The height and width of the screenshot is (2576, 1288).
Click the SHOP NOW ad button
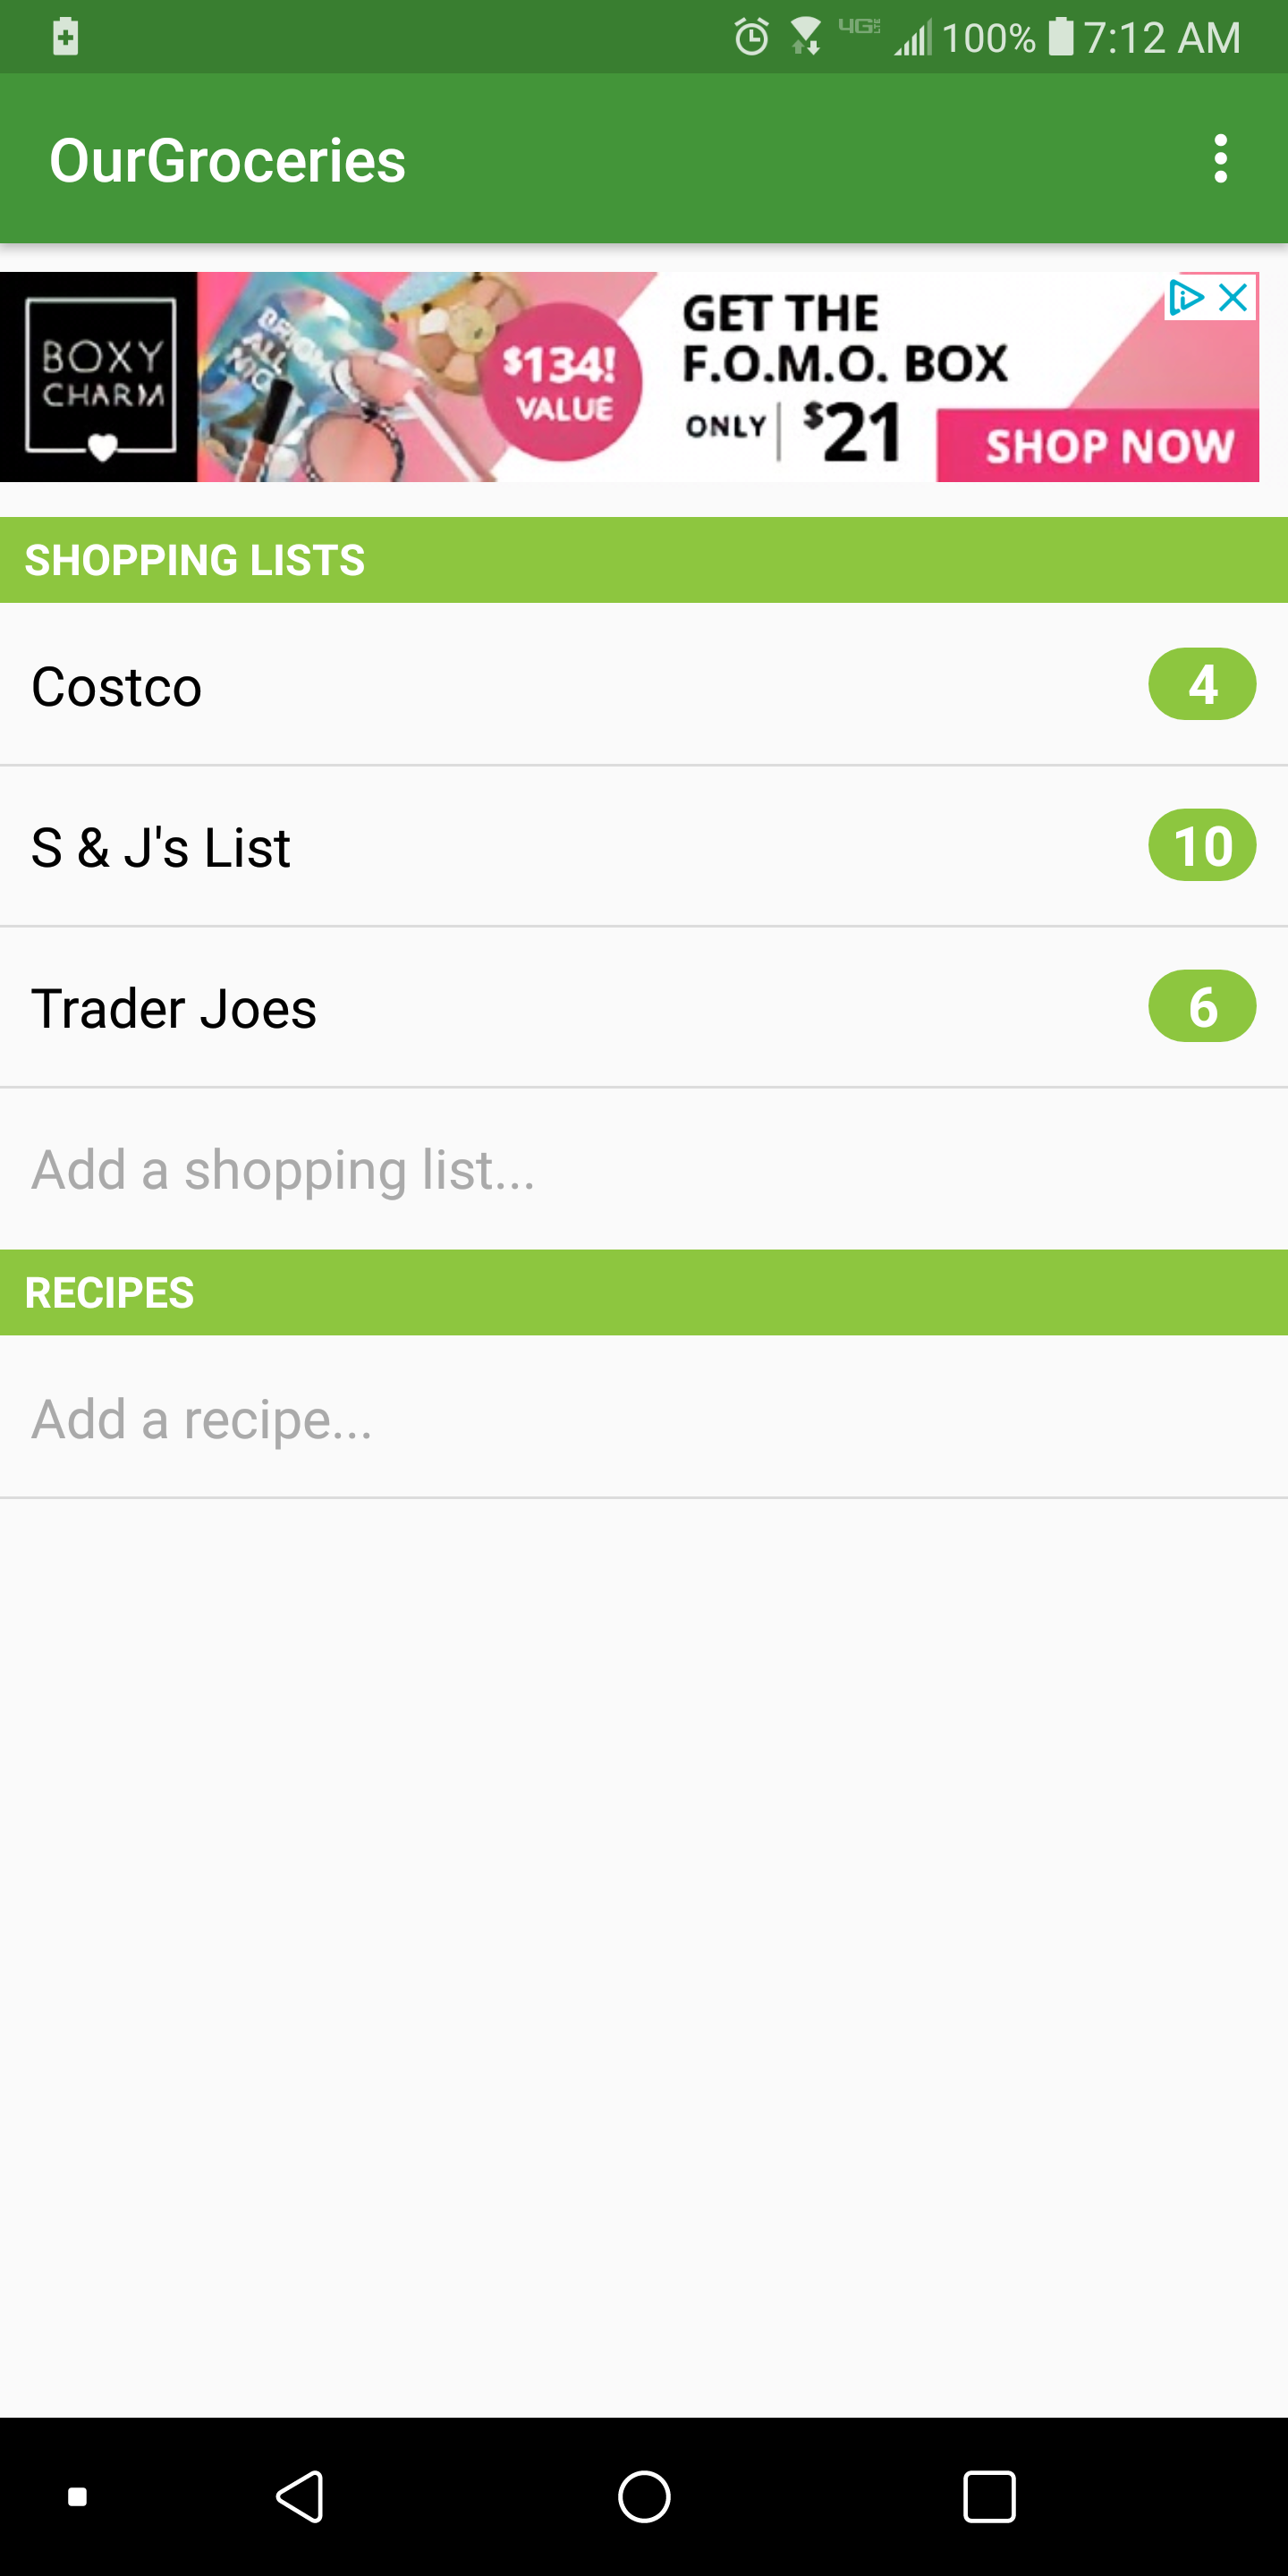click(1108, 446)
